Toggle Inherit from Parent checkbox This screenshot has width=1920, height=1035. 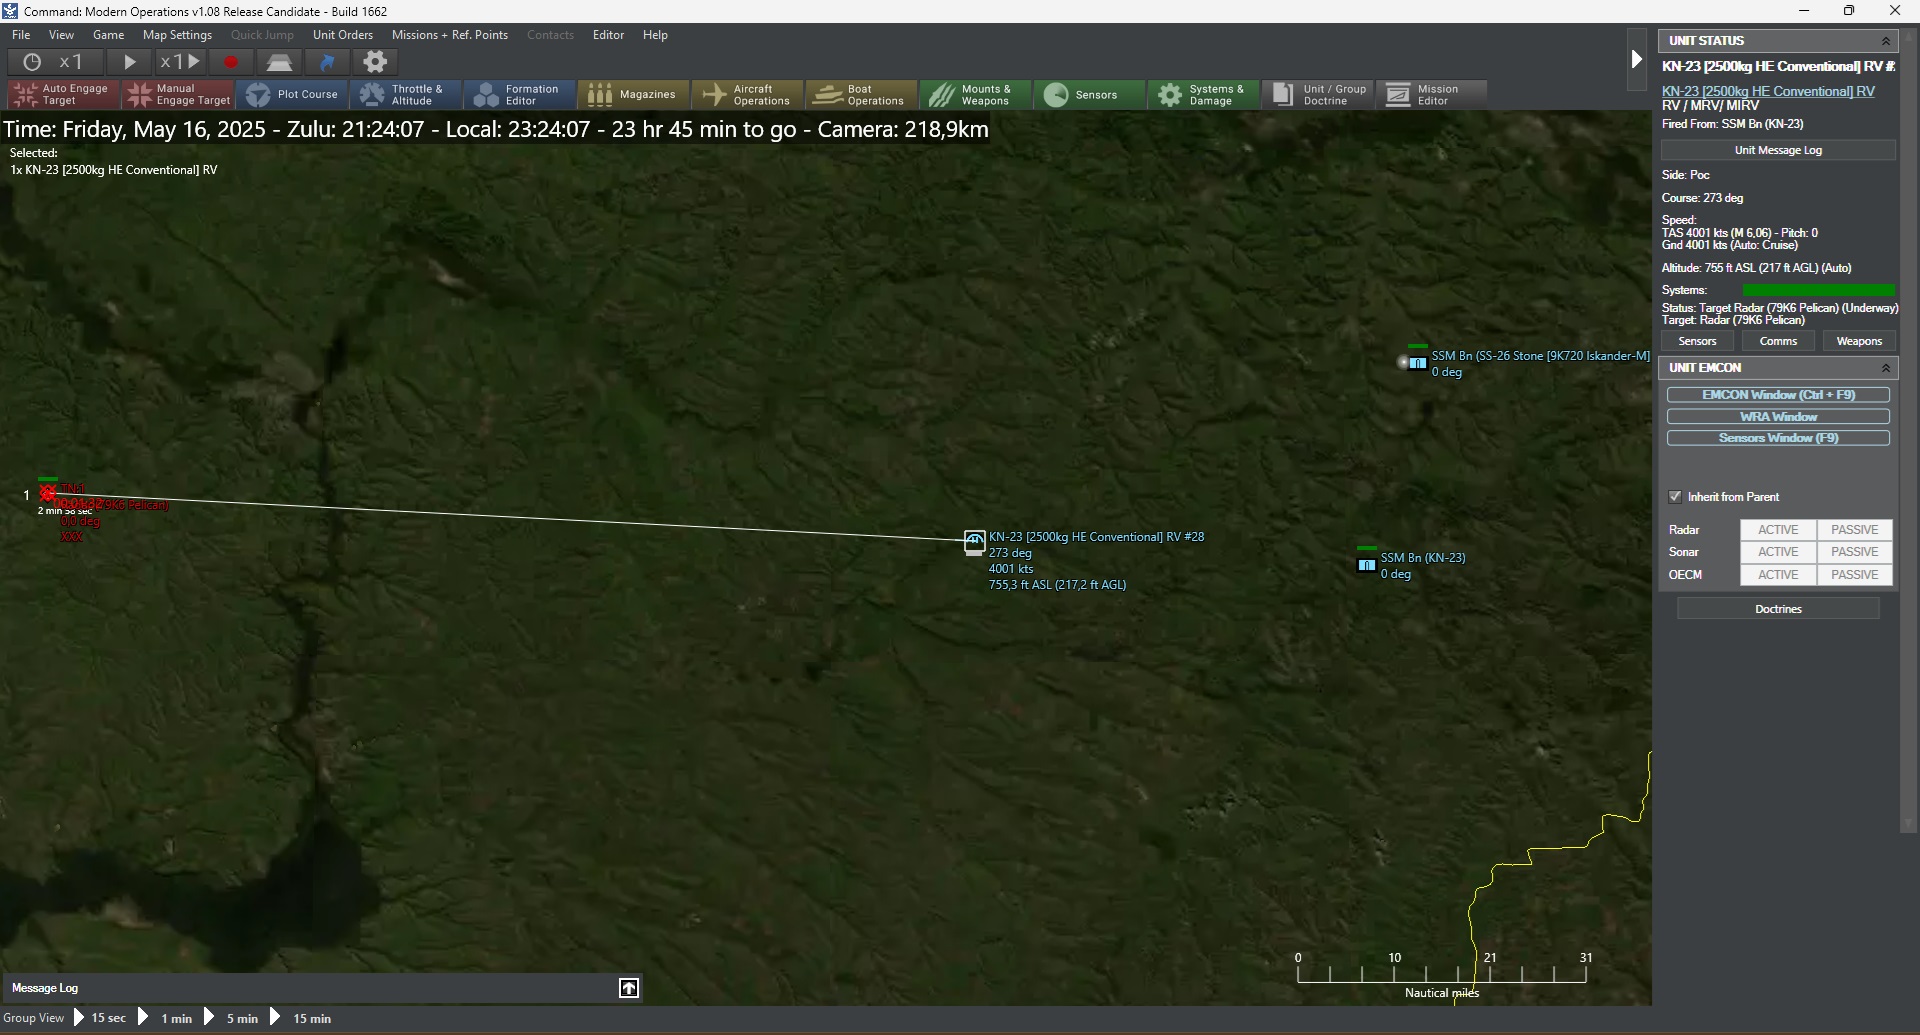[1675, 497]
